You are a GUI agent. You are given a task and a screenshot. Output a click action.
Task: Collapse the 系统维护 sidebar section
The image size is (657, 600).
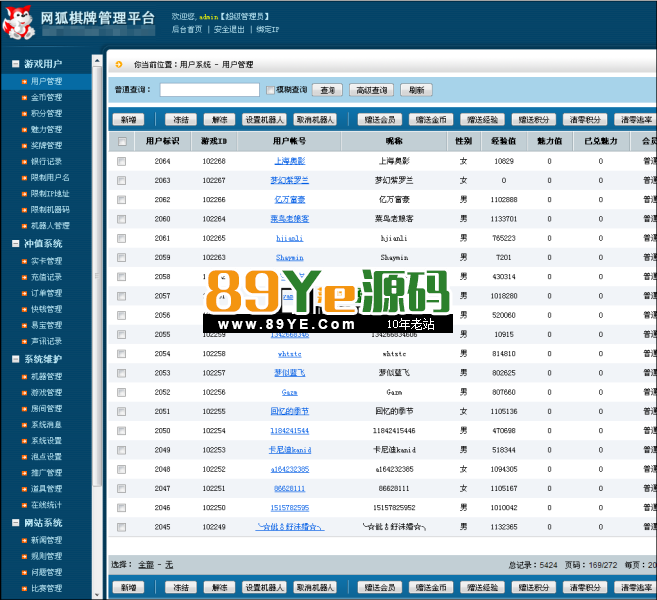[x=15, y=359]
